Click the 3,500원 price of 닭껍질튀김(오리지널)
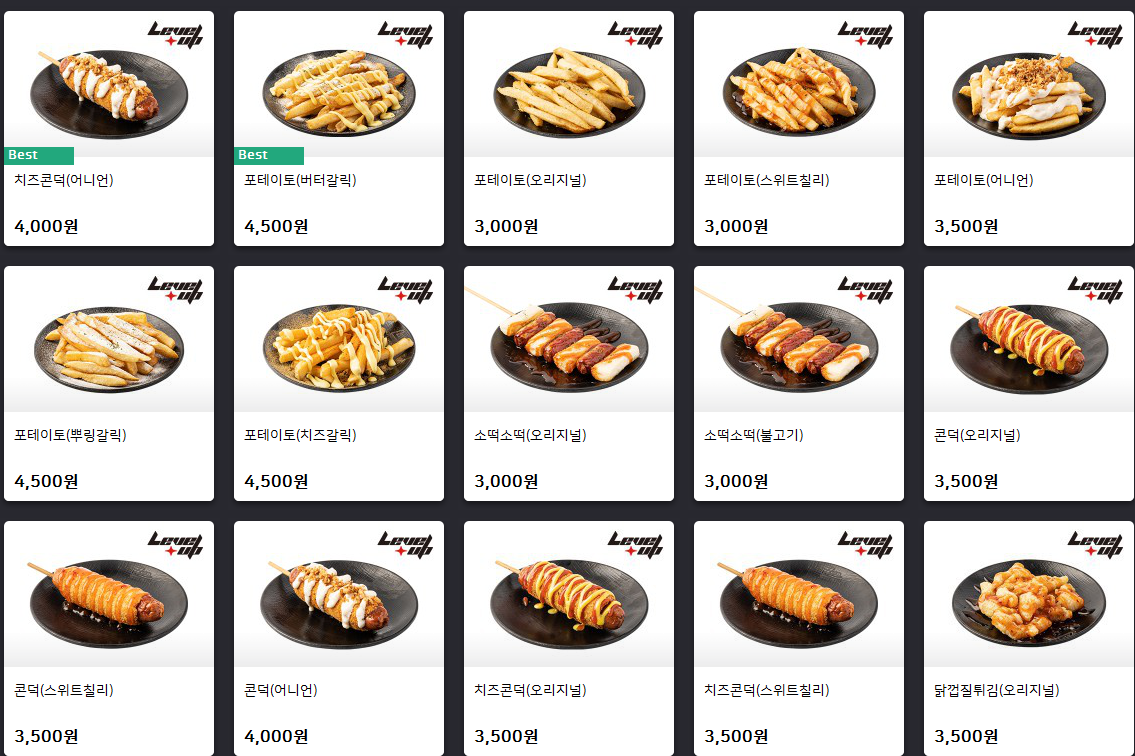 point(966,736)
